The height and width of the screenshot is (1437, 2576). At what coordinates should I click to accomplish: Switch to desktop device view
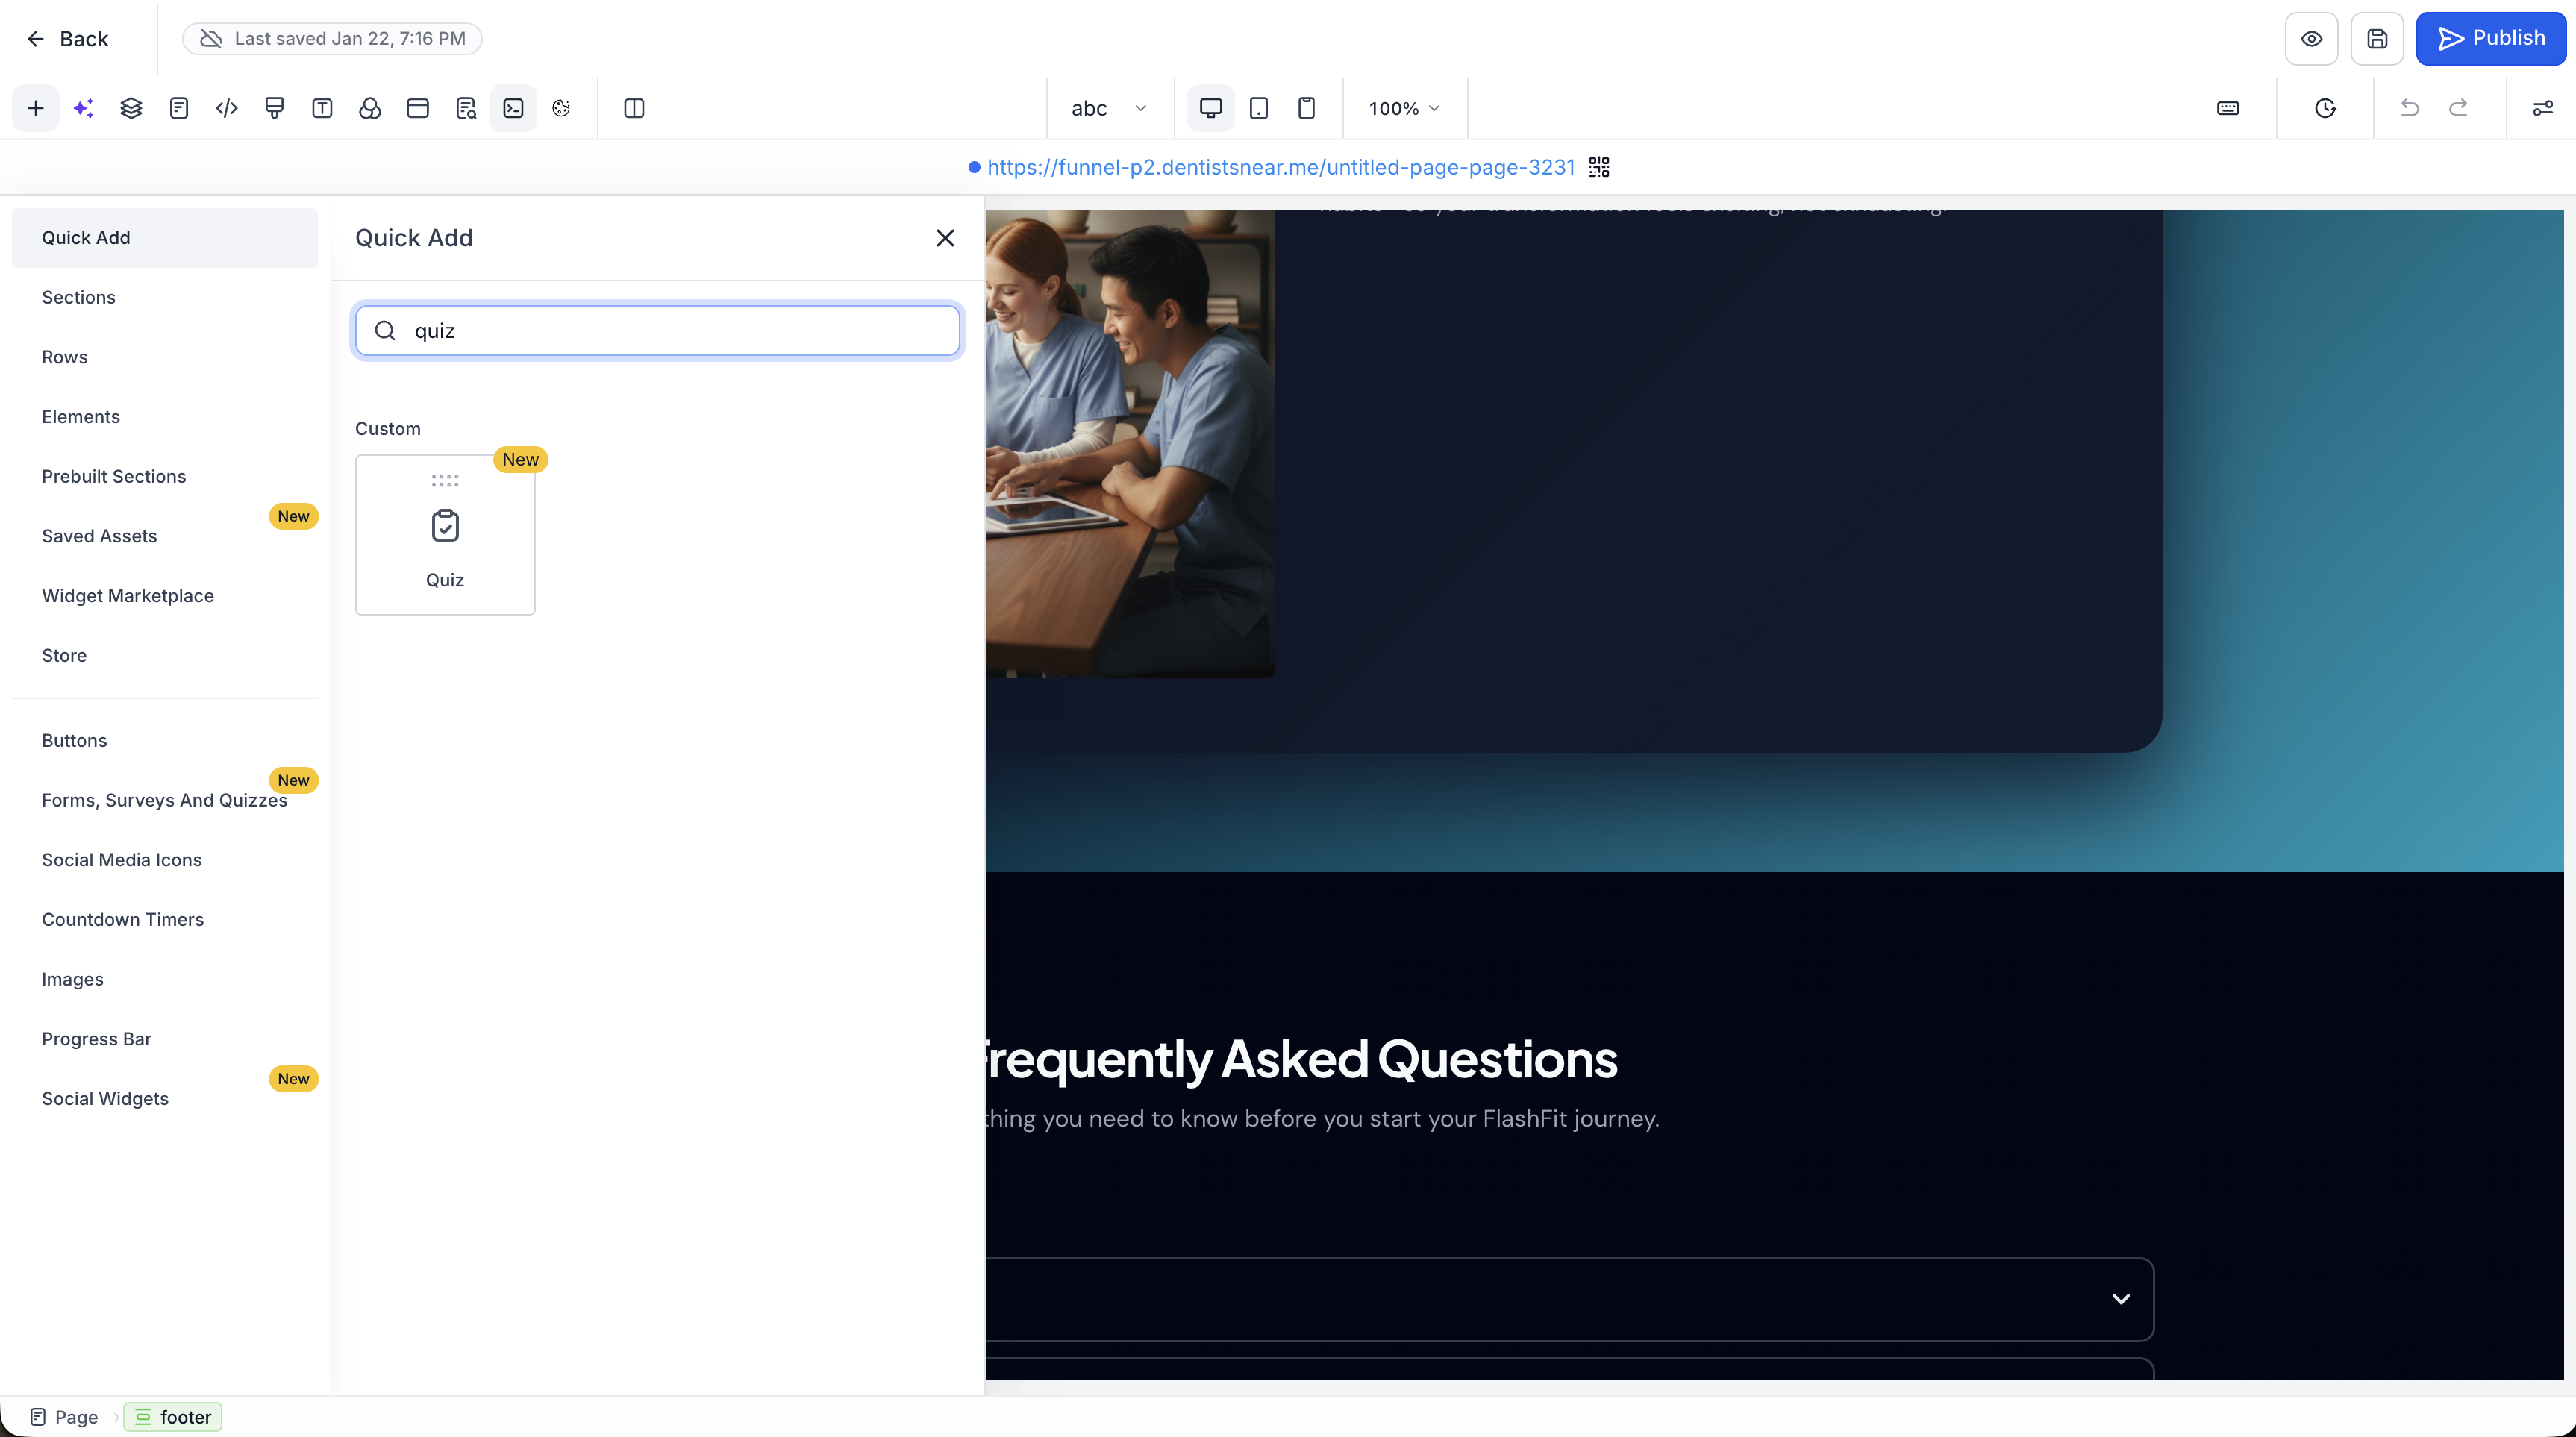[x=1211, y=108]
